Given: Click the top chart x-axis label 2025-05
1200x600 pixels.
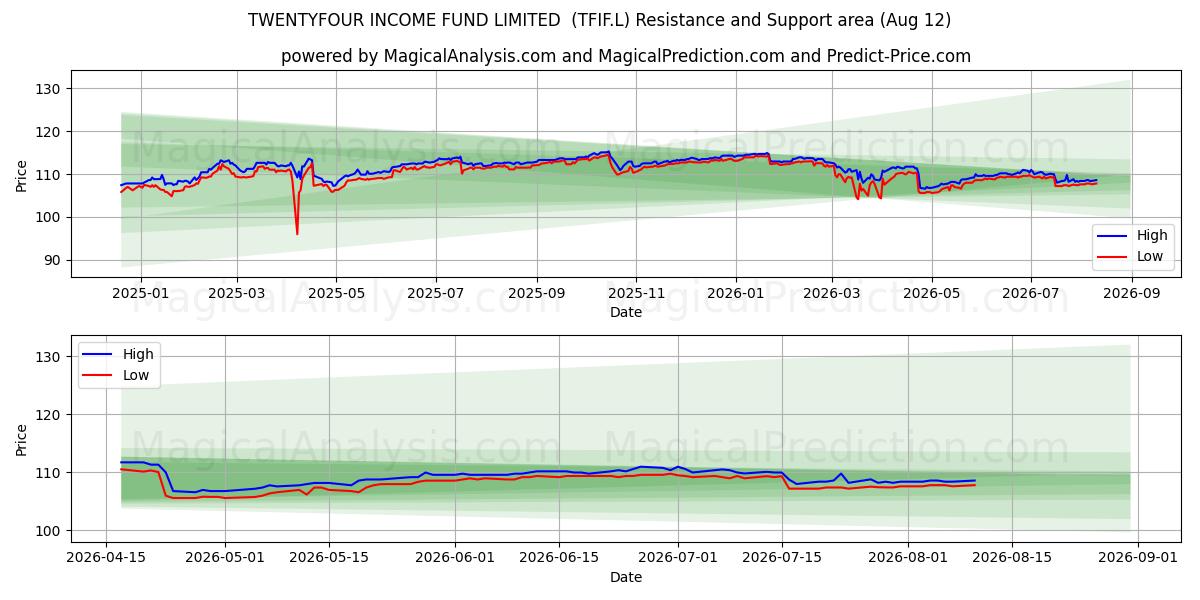Looking at the screenshot, I should (336, 294).
